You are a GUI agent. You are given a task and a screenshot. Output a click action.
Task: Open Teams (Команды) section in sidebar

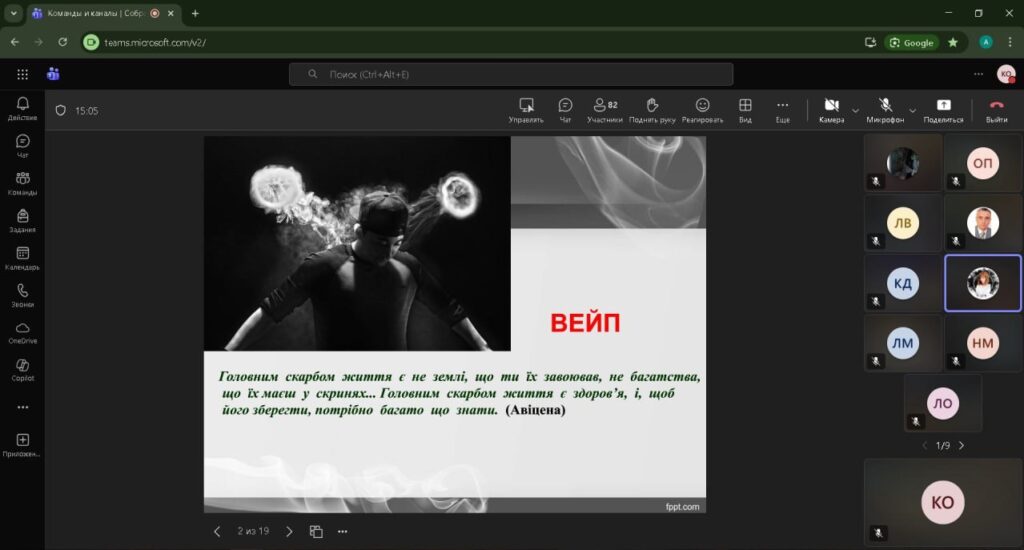tap(22, 183)
